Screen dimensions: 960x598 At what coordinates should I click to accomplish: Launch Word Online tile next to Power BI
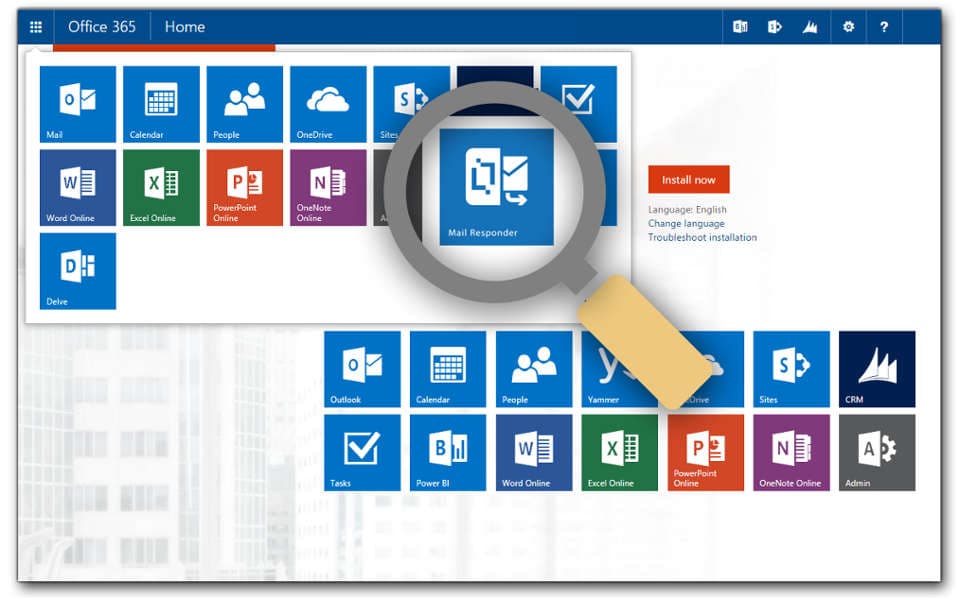[534, 452]
